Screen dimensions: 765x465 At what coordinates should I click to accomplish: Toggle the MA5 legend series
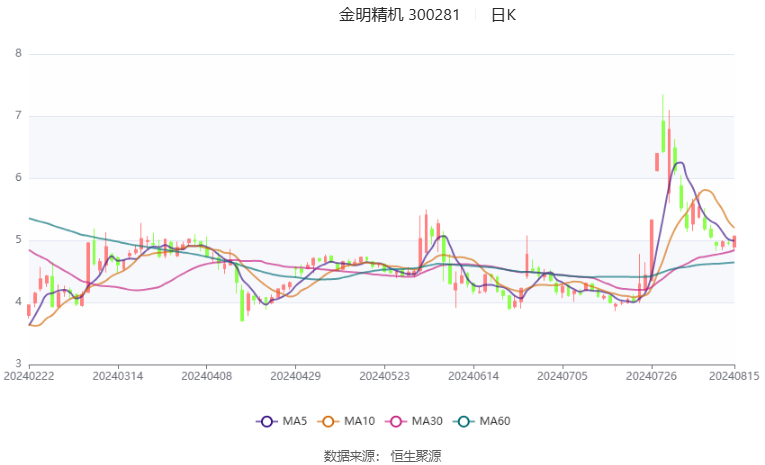pos(282,421)
